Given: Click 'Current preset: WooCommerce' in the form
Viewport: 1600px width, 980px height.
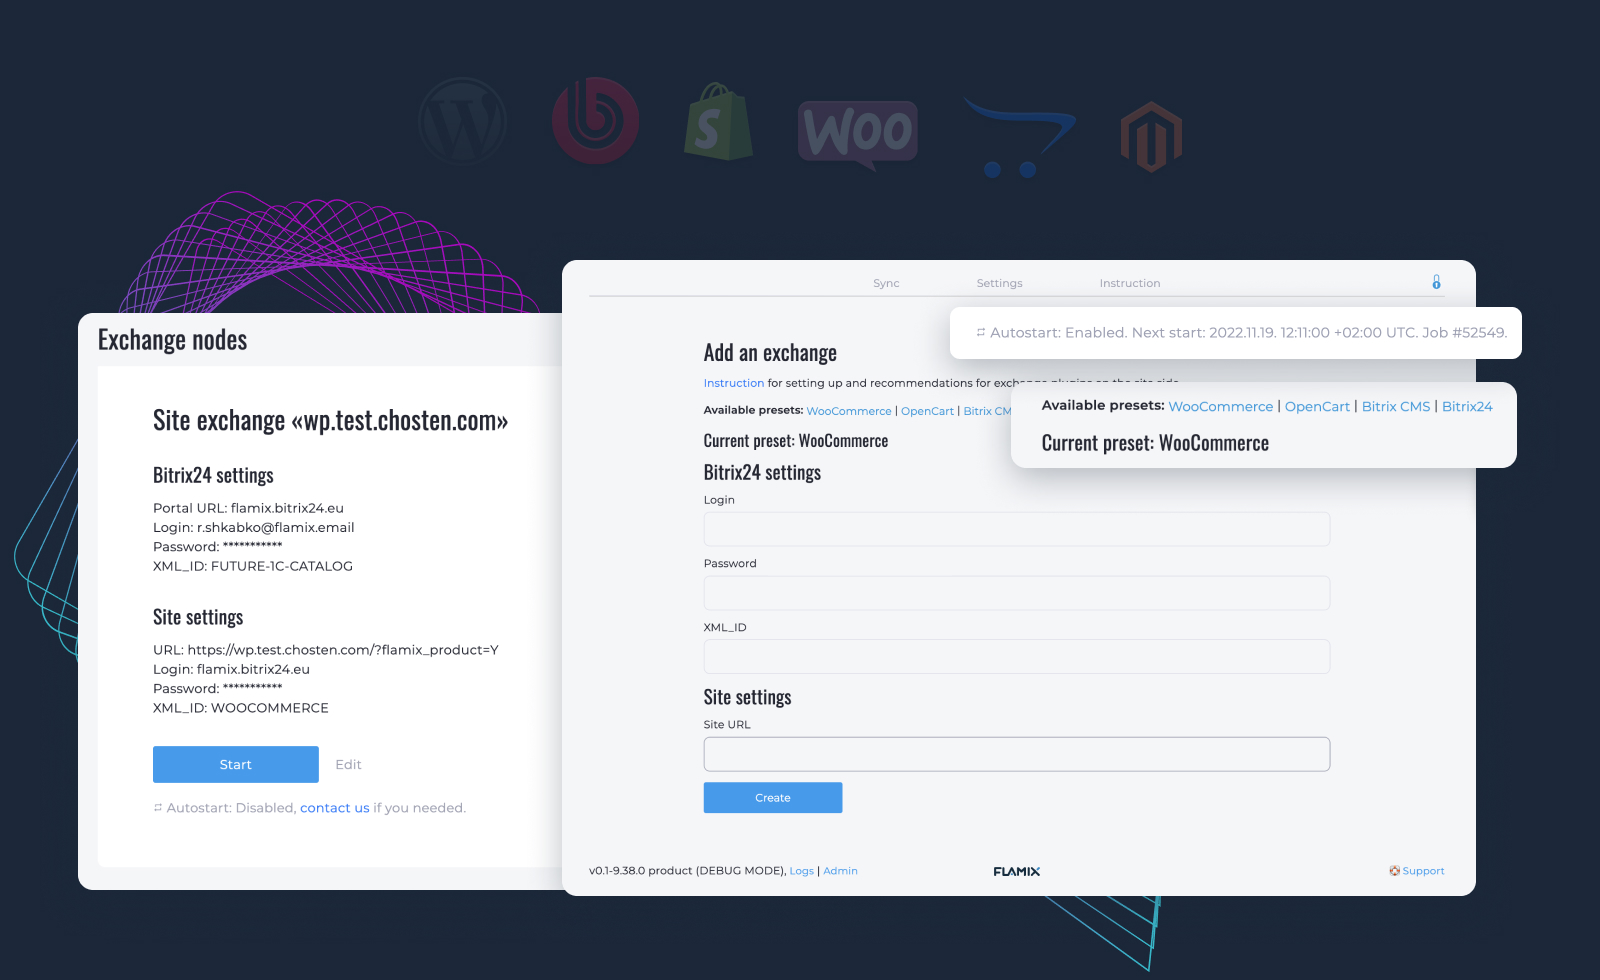Looking at the screenshot, I should (796, 441).
